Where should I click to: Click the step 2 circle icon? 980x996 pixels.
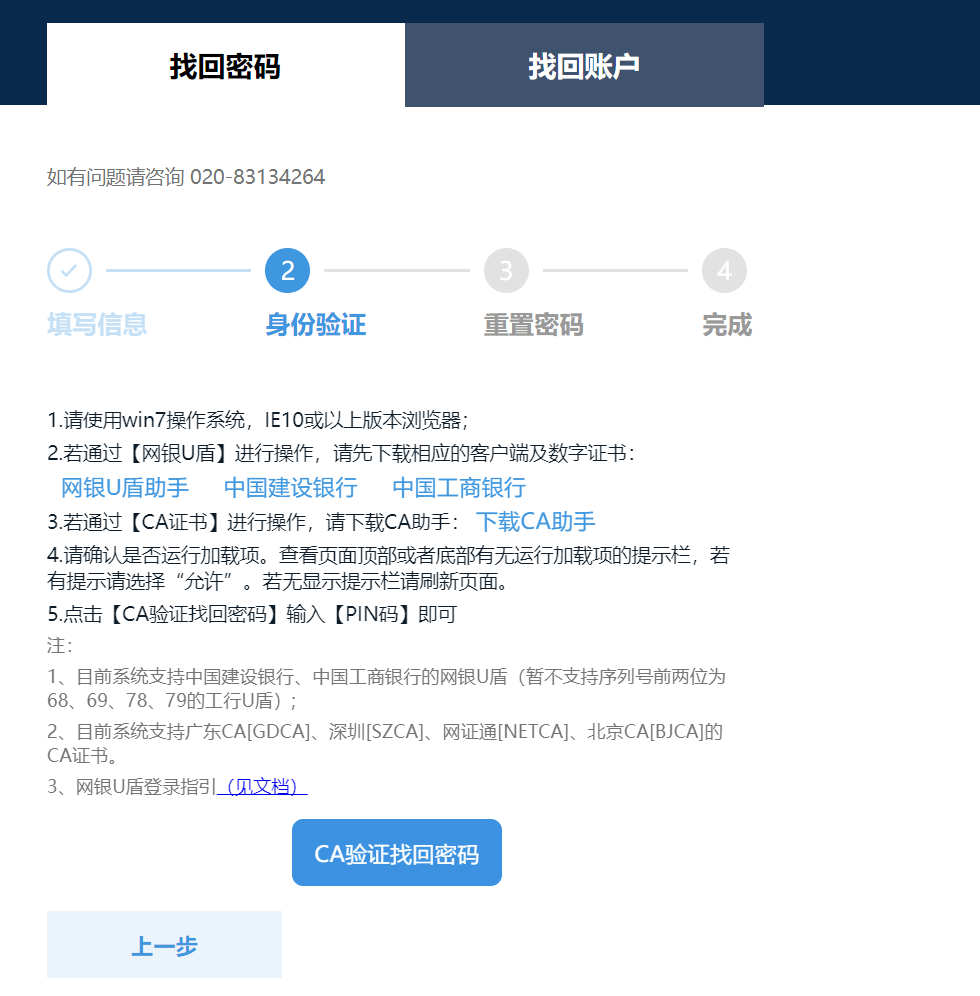pos(288,271)
